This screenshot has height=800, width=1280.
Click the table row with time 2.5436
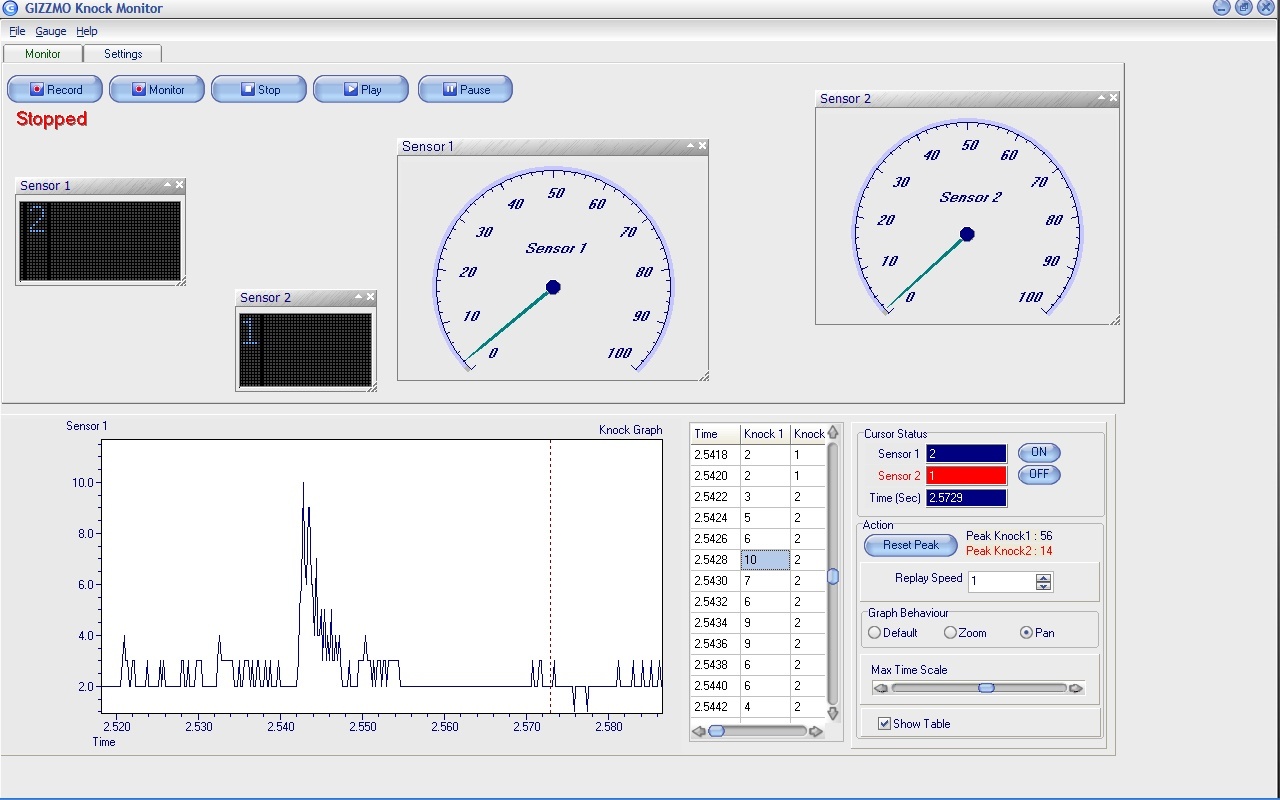(x=758, y=644)
